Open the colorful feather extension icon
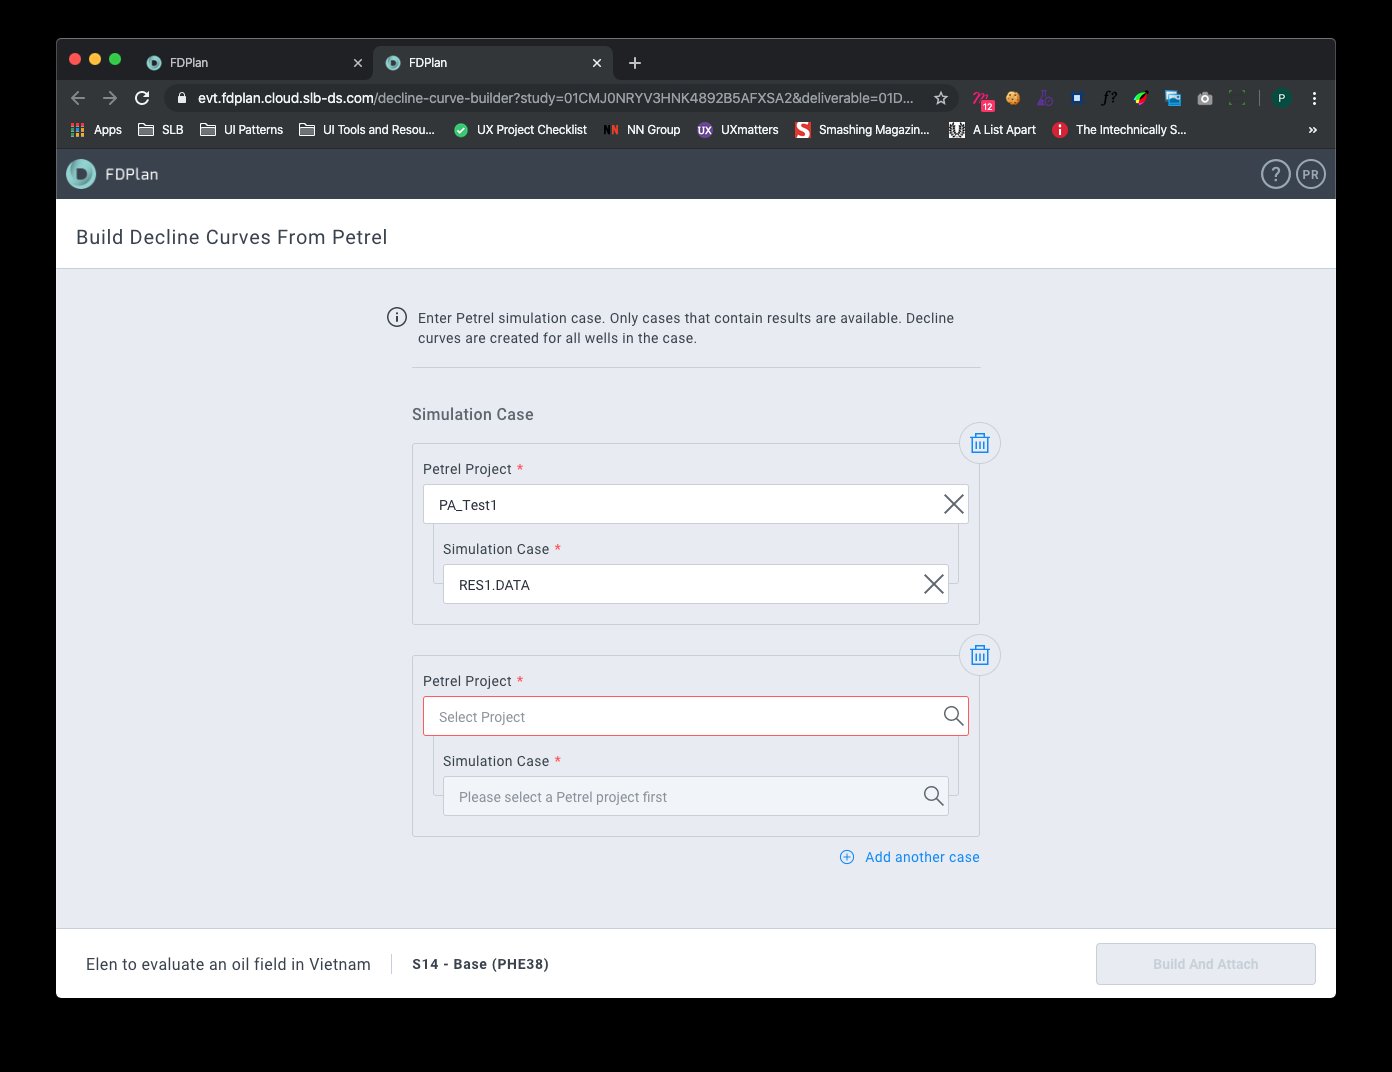The width and height of the screenshot is (1392, 1072). click(1141, 98)
